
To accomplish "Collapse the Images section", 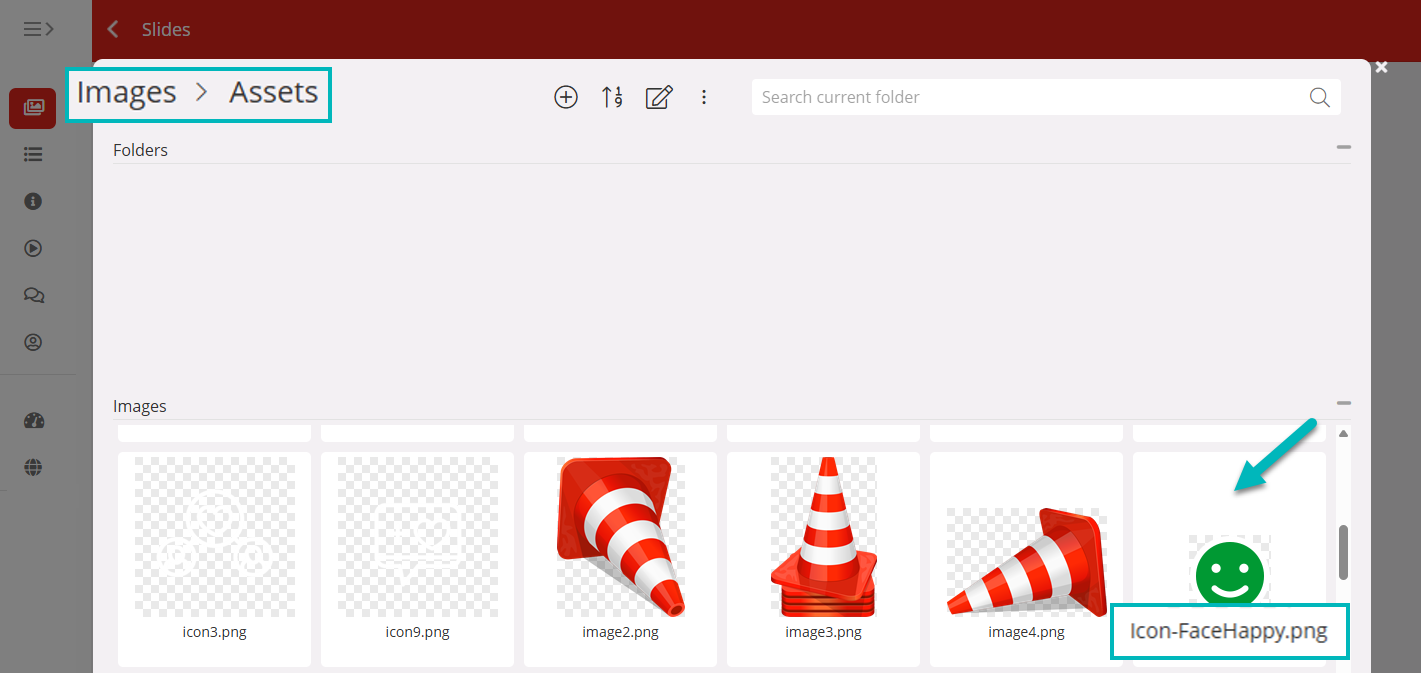I will (1343, 404).
